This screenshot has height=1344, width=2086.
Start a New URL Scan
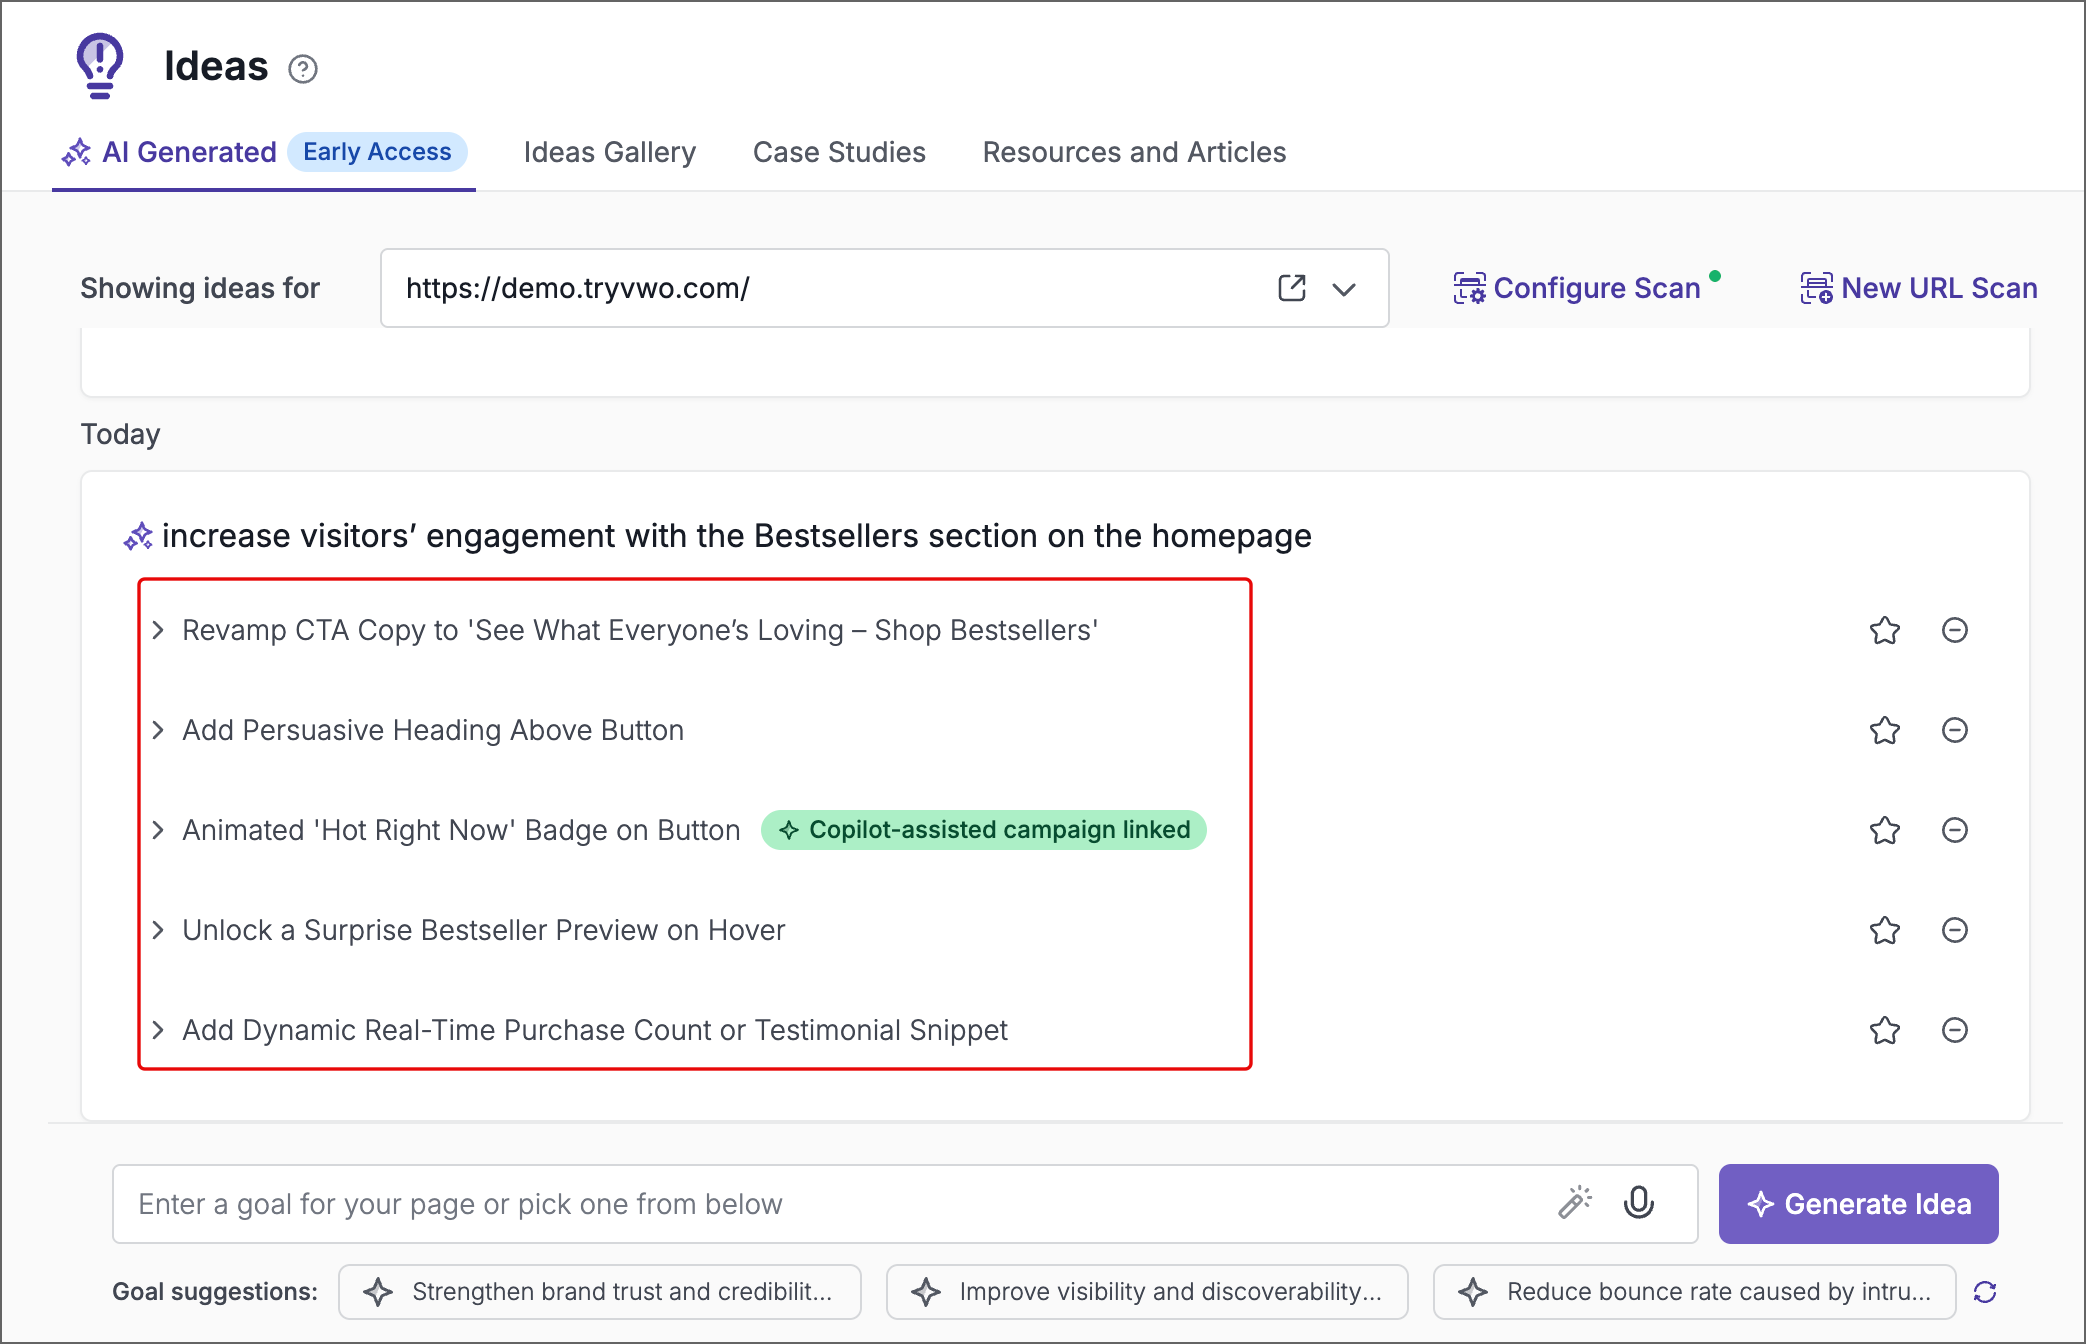[x=1919, y=288]
